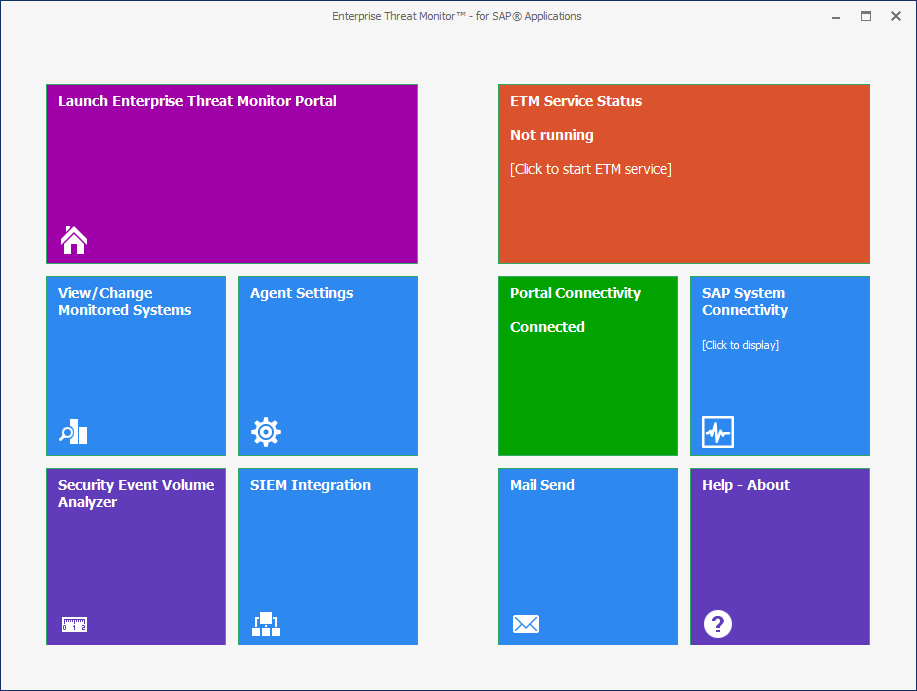917x691 pixels.
Task: Click the home icon in the portal tile
Action: (74, 240)
